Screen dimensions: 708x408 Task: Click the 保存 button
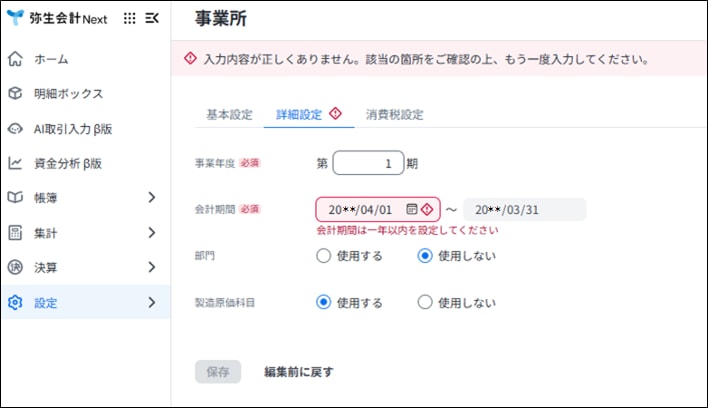pos(218,371)
